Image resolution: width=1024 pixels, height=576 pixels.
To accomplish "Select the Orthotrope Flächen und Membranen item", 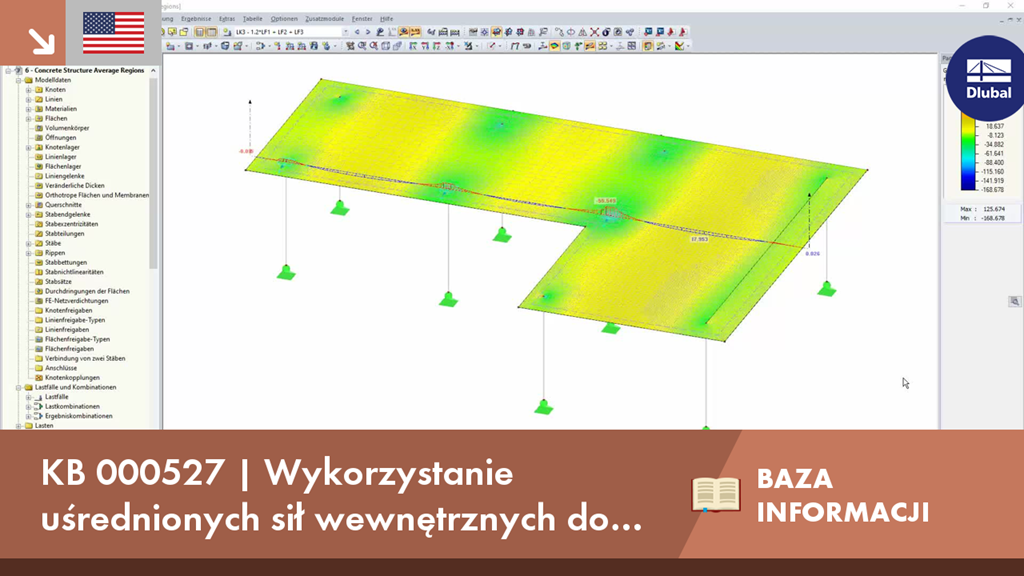I will pyautogui.click(x=97, y=195).
